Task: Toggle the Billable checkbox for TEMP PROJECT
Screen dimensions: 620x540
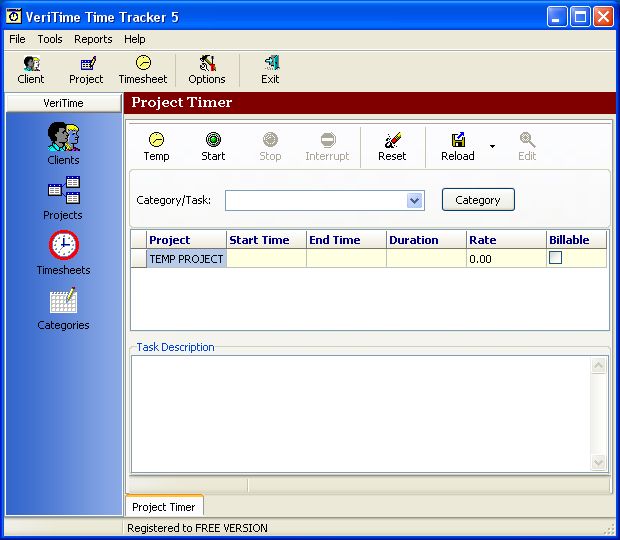Action: coord(556,258)
